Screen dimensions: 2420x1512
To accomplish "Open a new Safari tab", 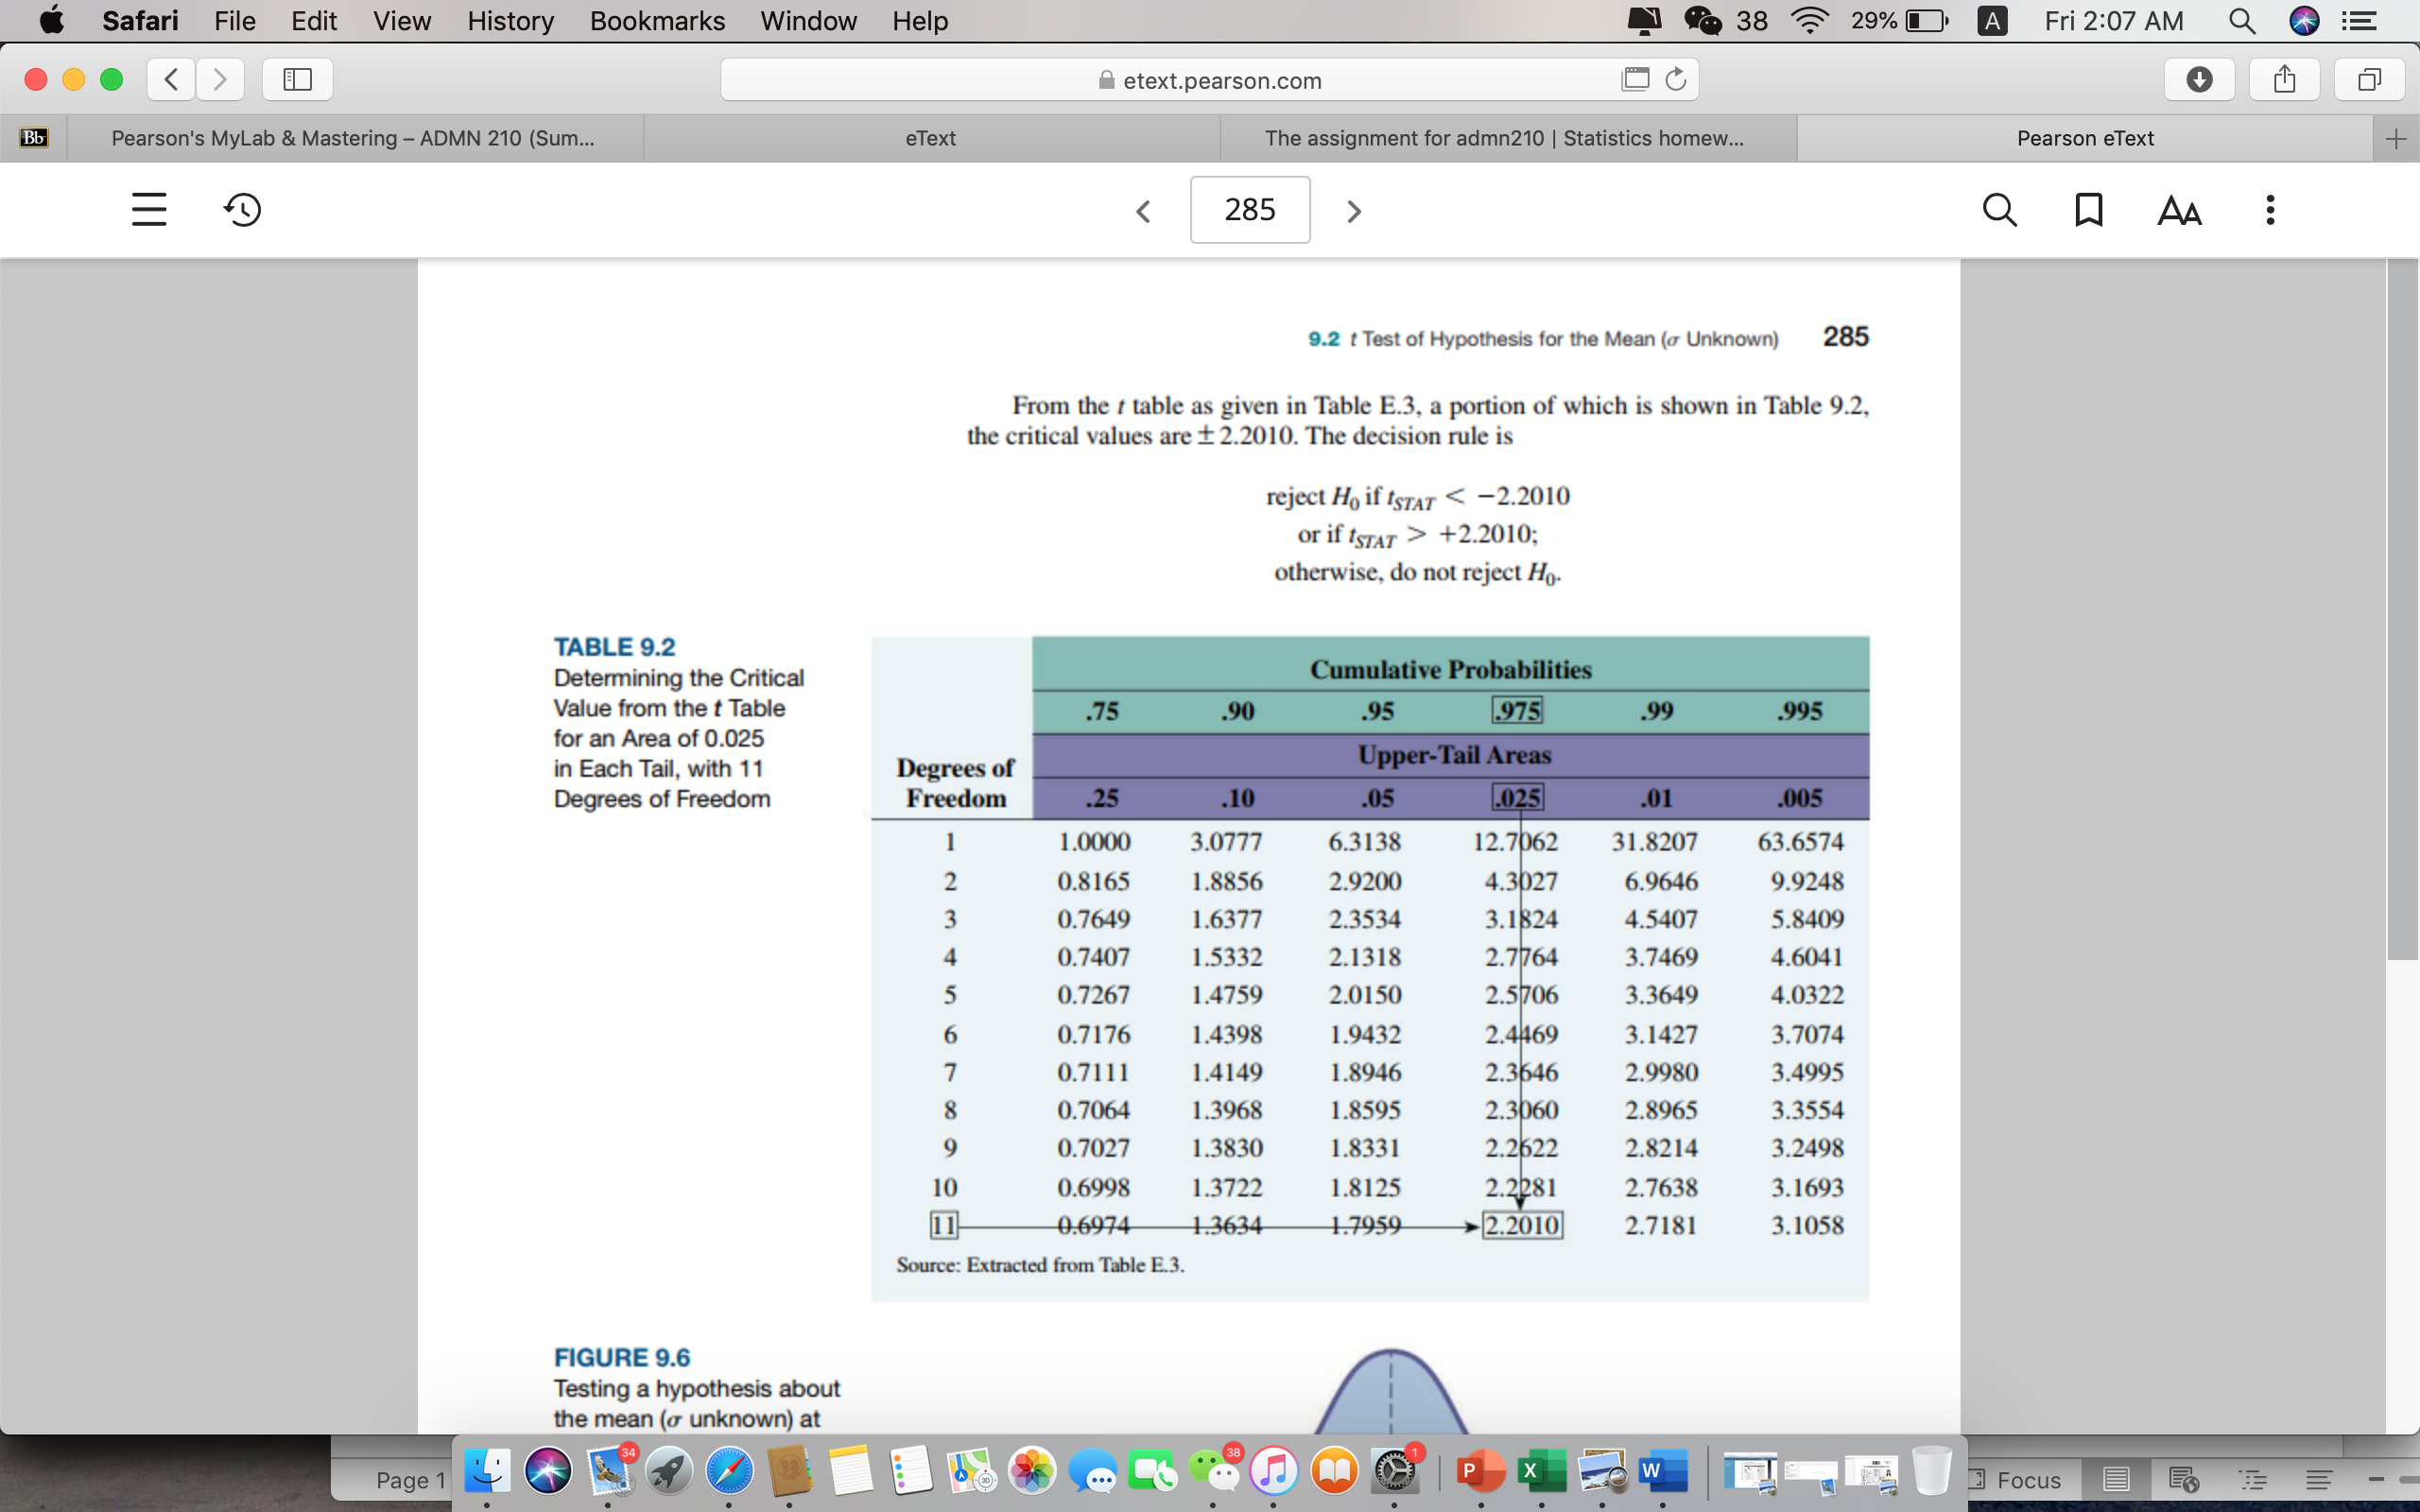I will click(2395, 139).
